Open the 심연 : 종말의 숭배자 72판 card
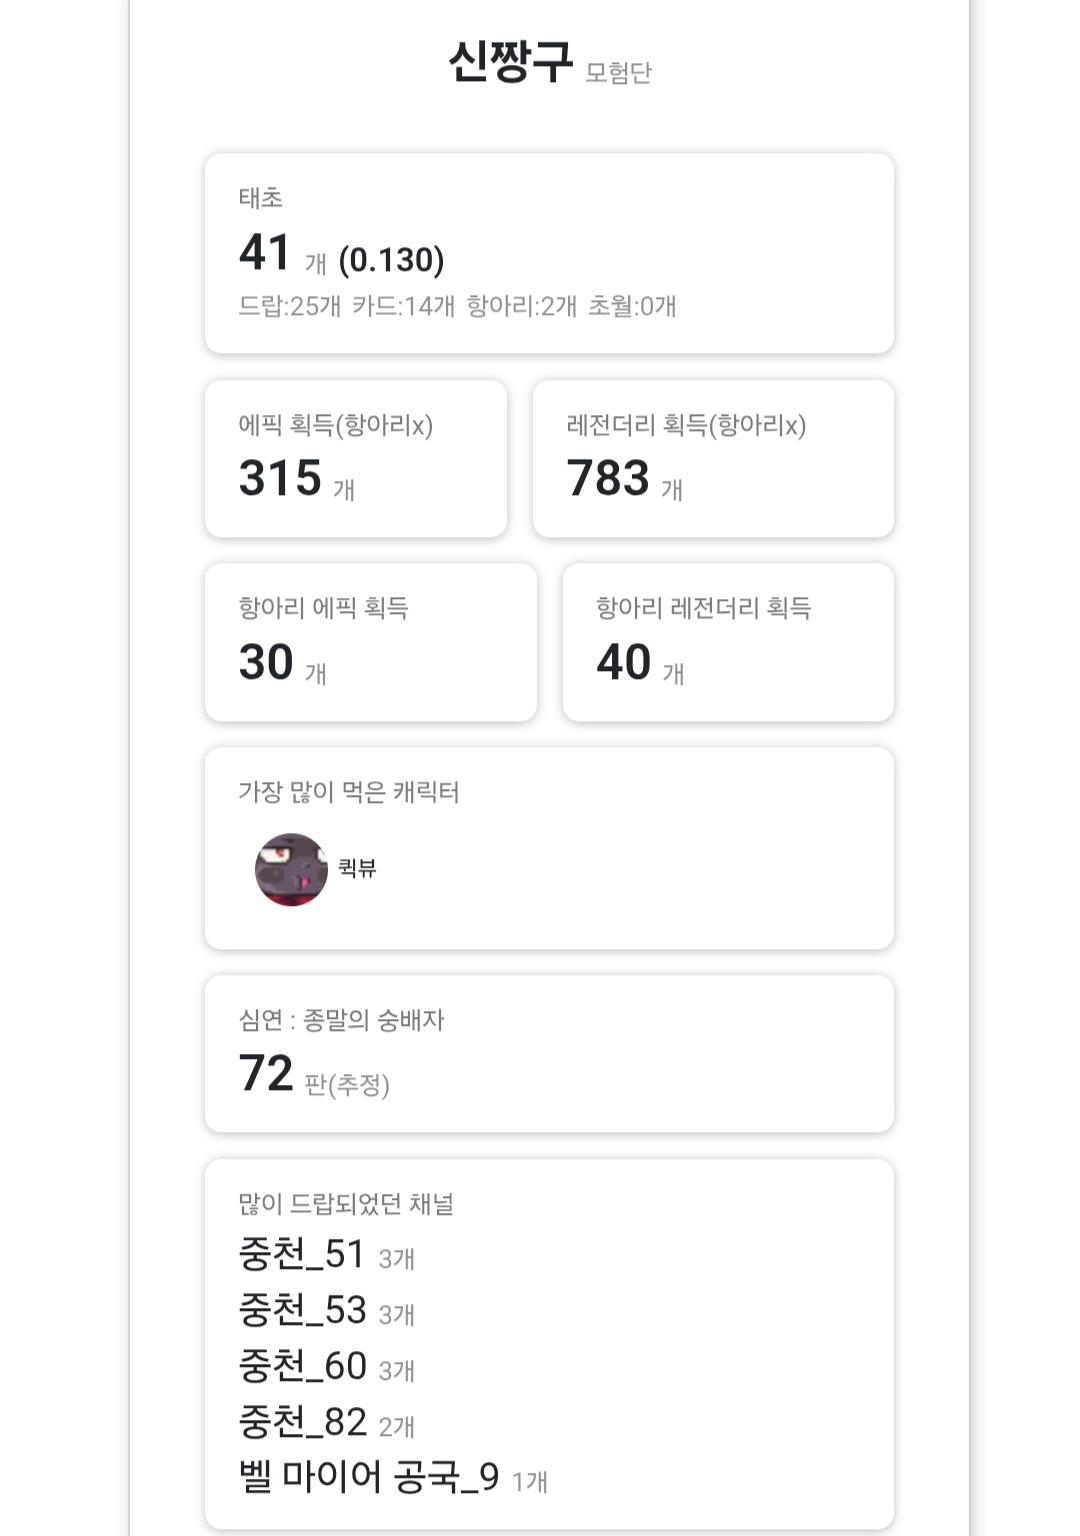This screenshot has width=1080, height=1536. (x=549, y=1054)
